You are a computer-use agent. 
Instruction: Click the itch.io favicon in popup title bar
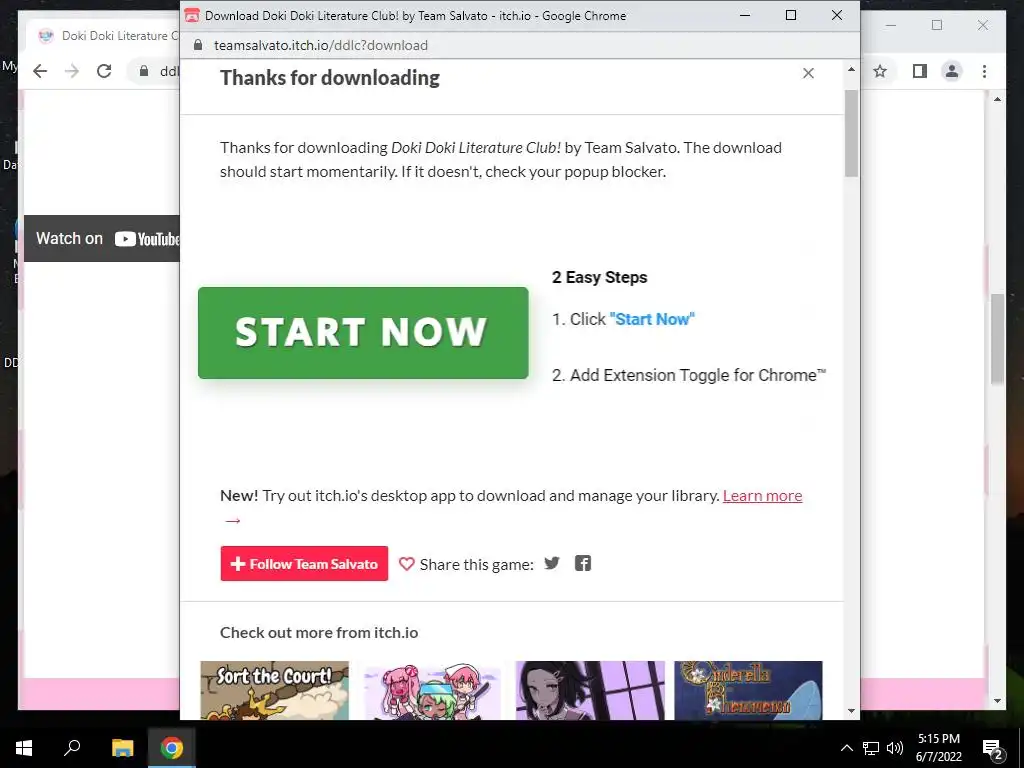191,16
